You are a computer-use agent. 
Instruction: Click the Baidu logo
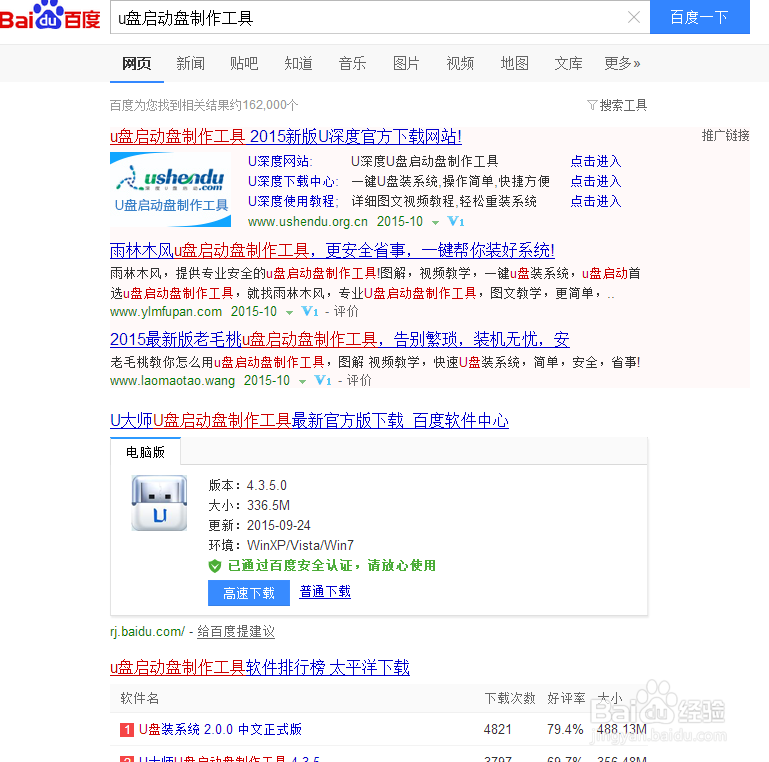50,16
